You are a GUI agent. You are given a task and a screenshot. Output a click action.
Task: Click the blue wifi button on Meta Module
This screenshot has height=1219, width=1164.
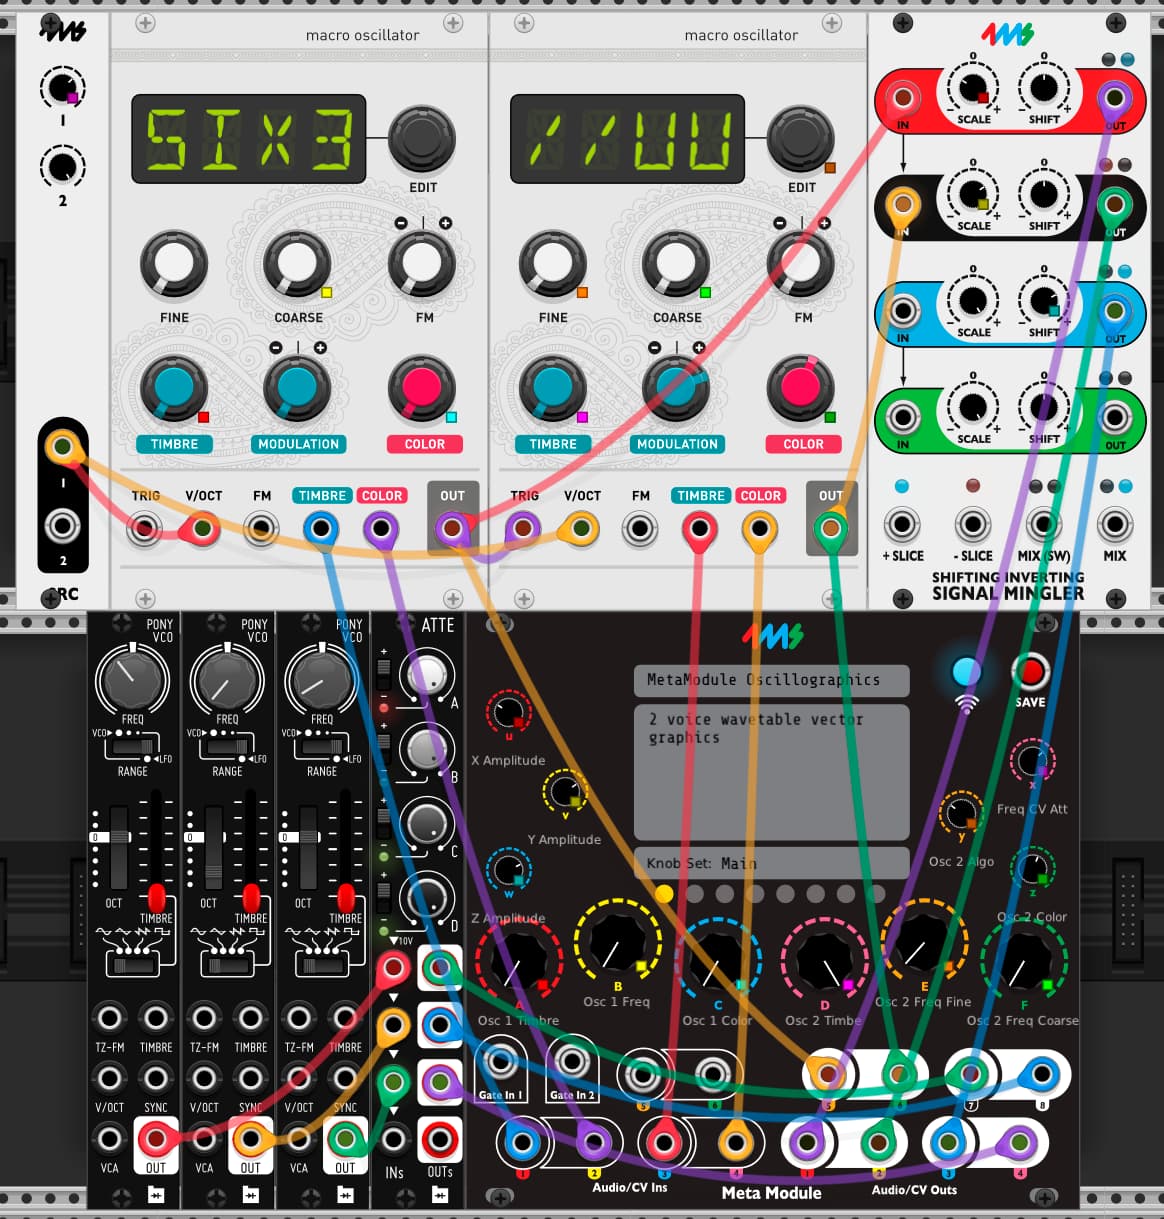965,671
